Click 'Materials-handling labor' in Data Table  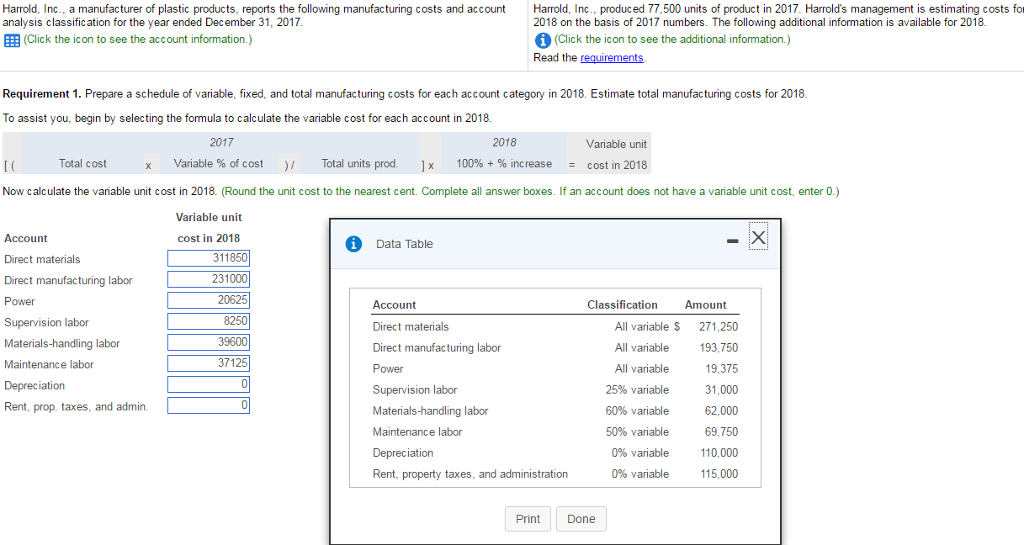point(430,411)
